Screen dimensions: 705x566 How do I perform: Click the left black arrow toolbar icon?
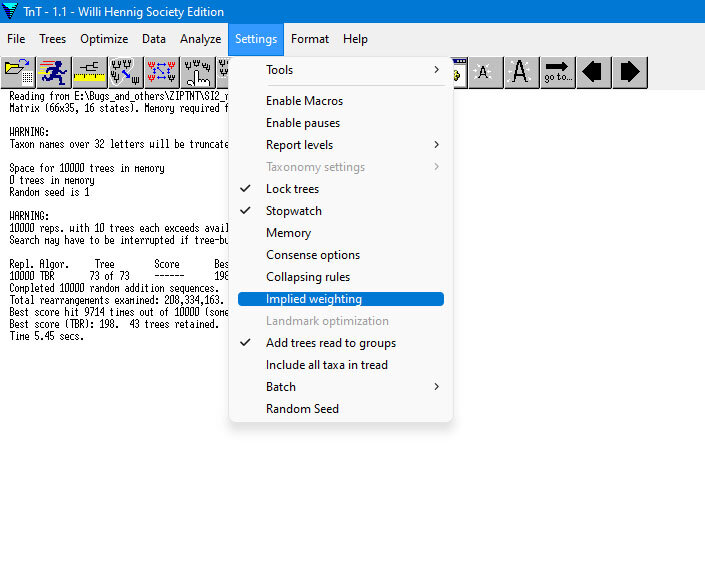click(593, 72)
